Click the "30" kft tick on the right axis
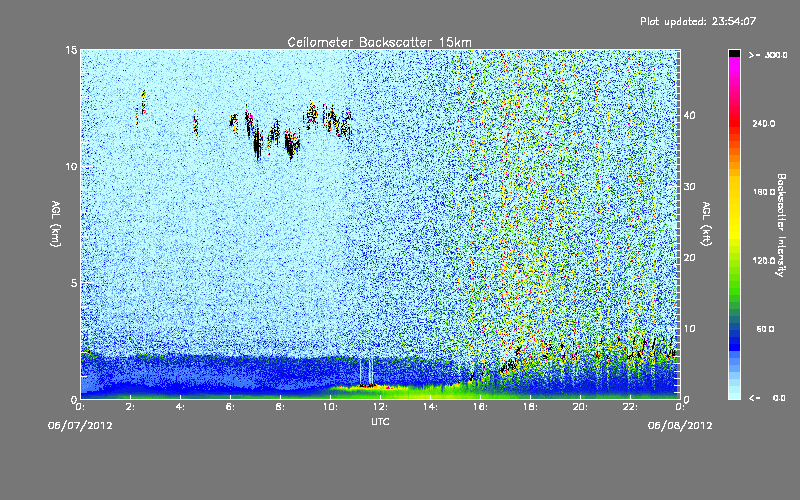Image resolution: width=800 pixels, height=500 pixels. (689, 187)
